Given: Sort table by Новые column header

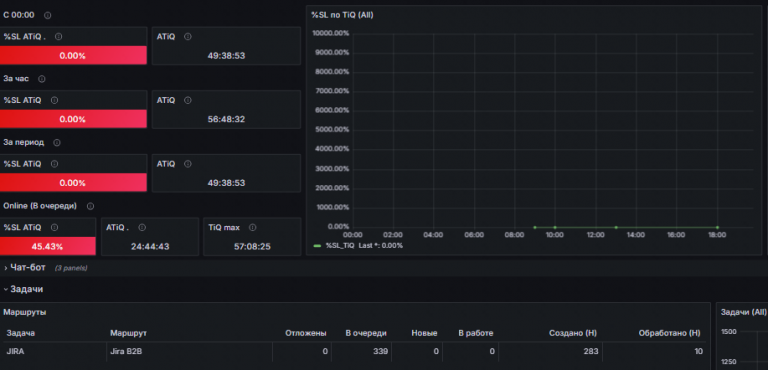Looking at the screenshot, I should tap(424, 333).
